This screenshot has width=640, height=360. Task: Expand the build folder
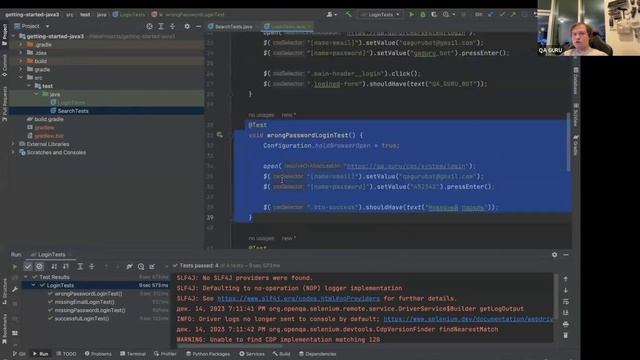pyautogui.click(x=21, y=61)
